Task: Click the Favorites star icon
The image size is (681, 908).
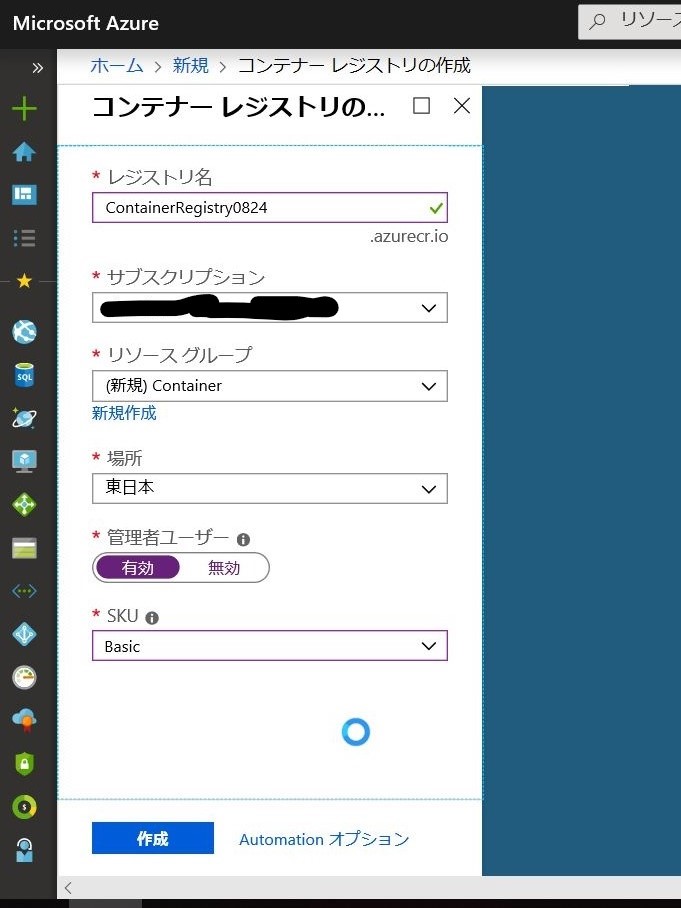Action: pos(24,281)
